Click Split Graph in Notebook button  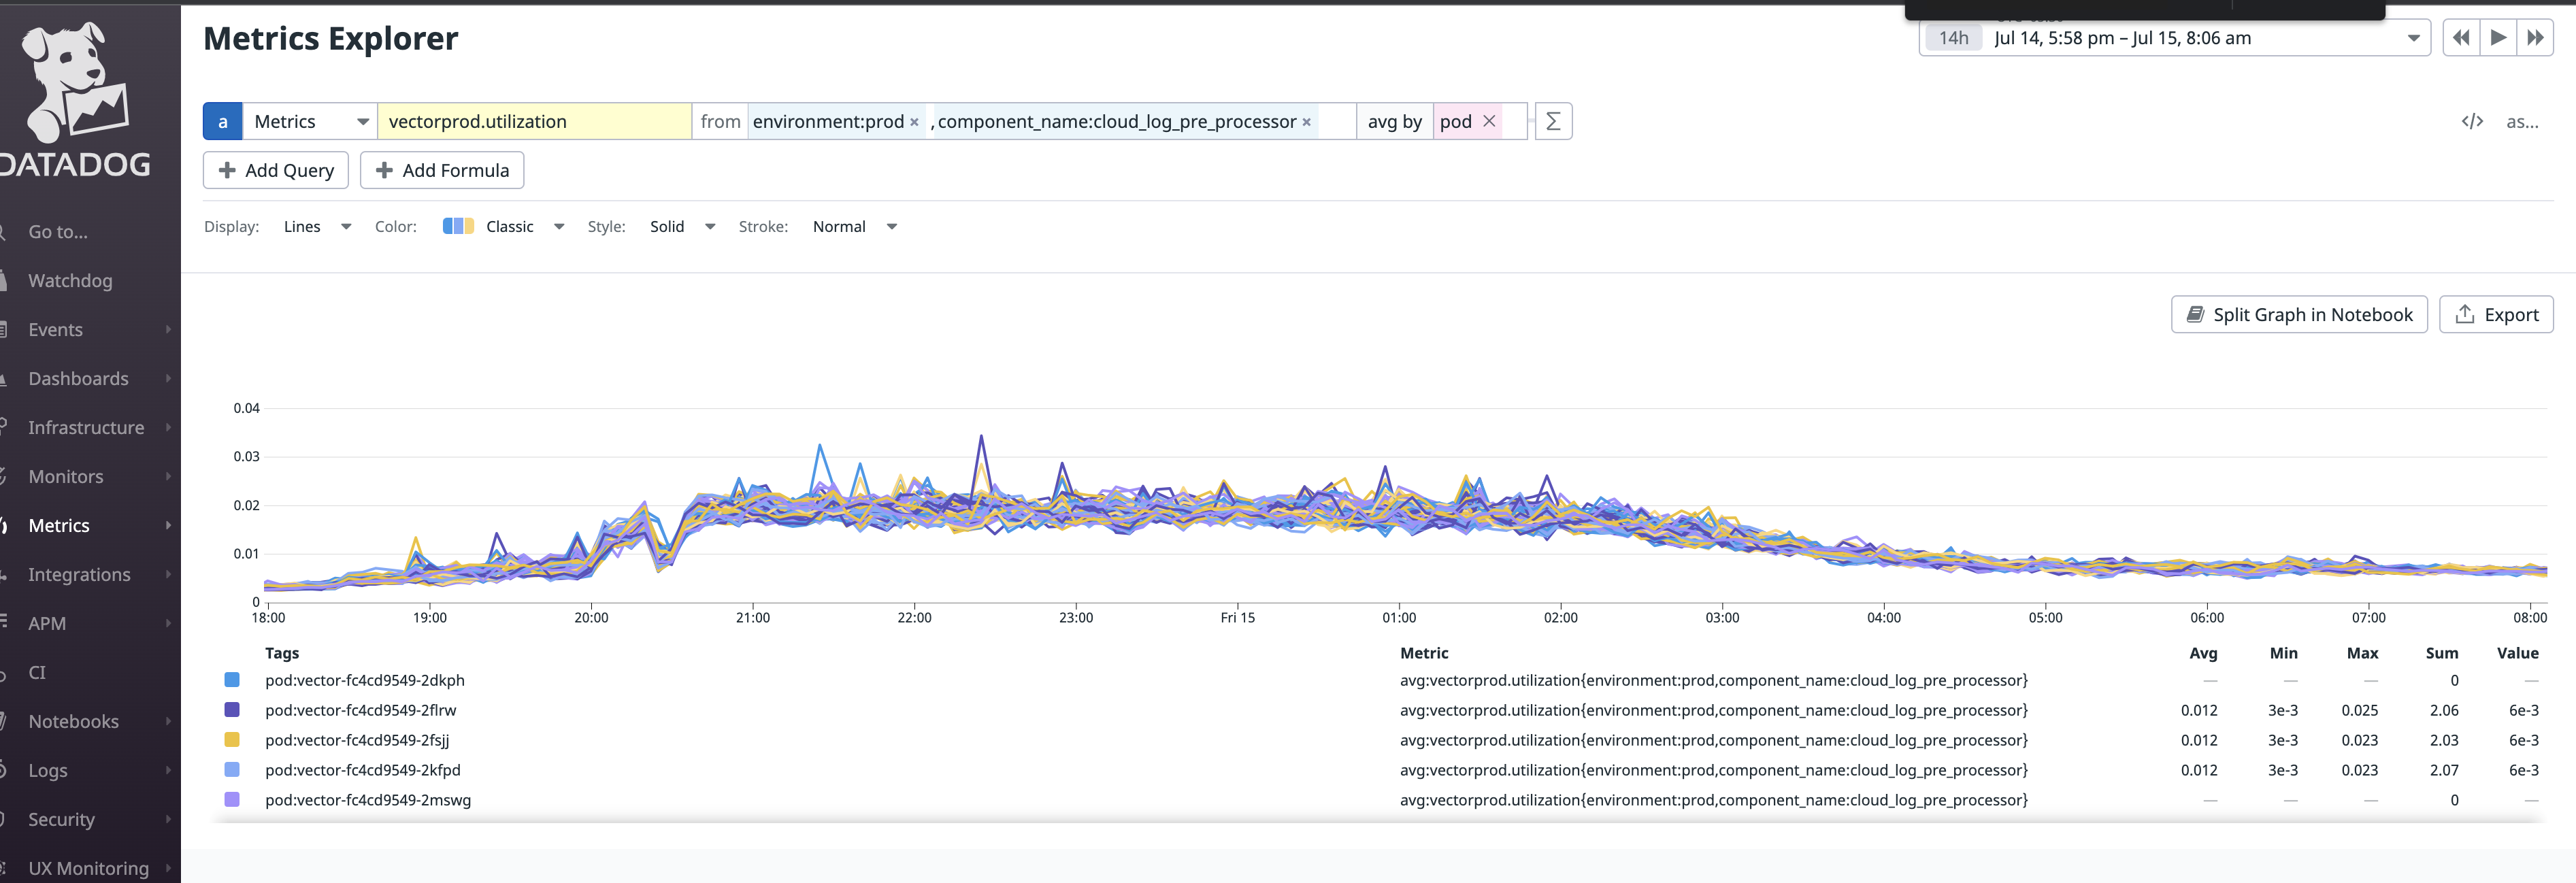(x=2299, y=314)
